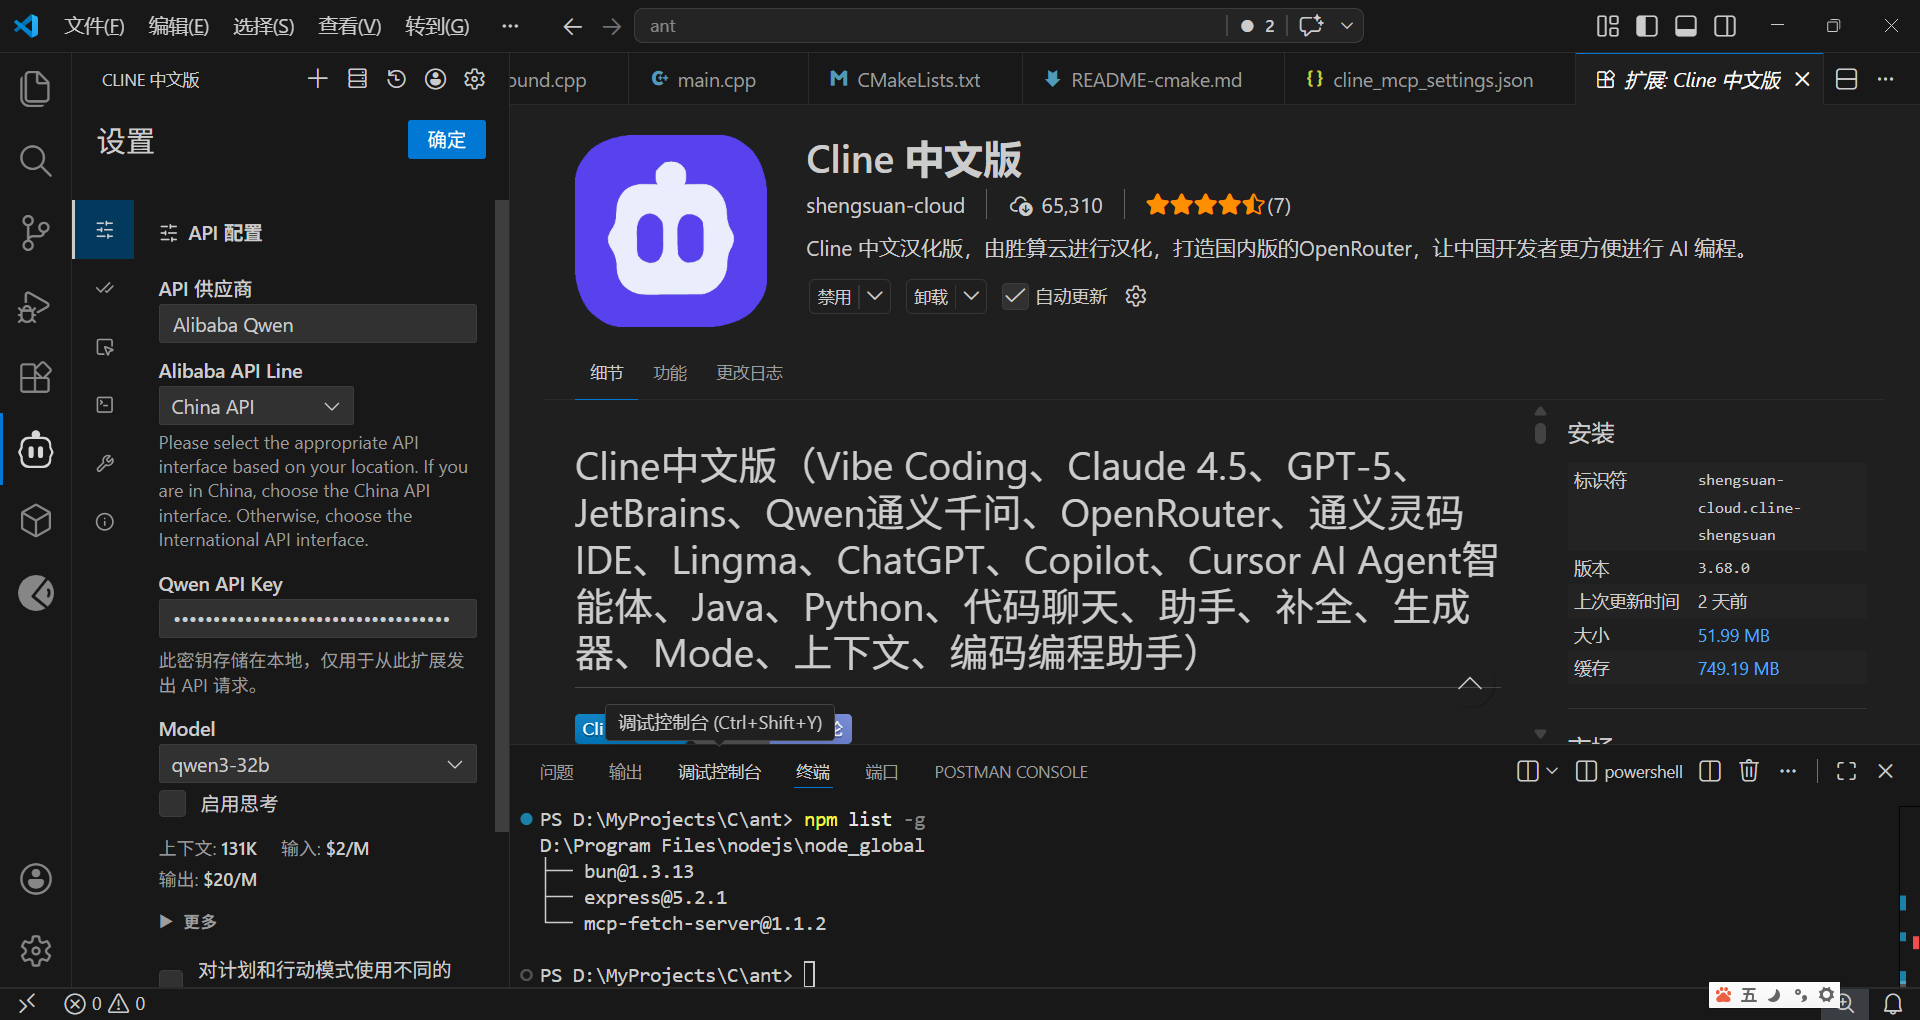Viewport: 1920px width, 1020px height.
Task: Toggle the secondary side bar from the title bar
Action: pos(1725,26)
